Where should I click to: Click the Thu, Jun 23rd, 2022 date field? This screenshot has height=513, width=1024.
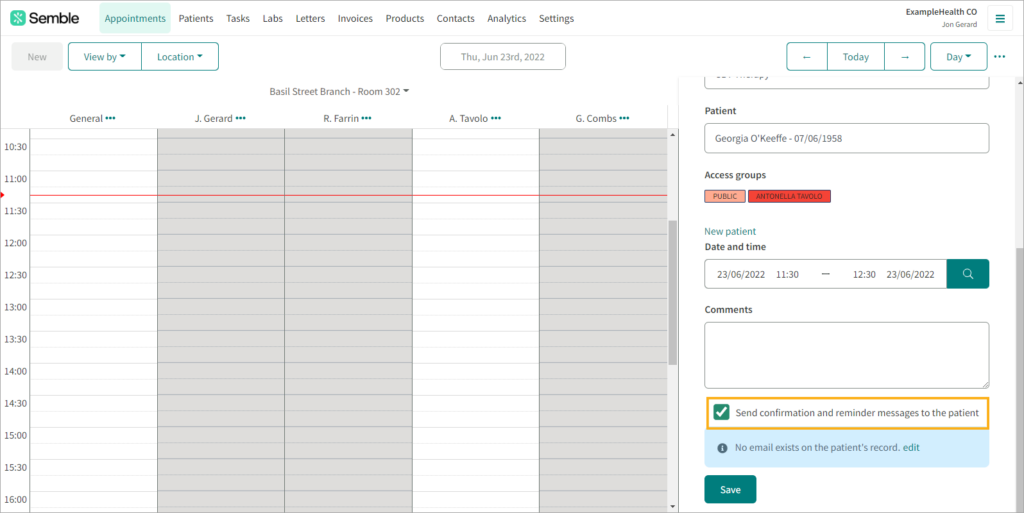coord(503,57)
